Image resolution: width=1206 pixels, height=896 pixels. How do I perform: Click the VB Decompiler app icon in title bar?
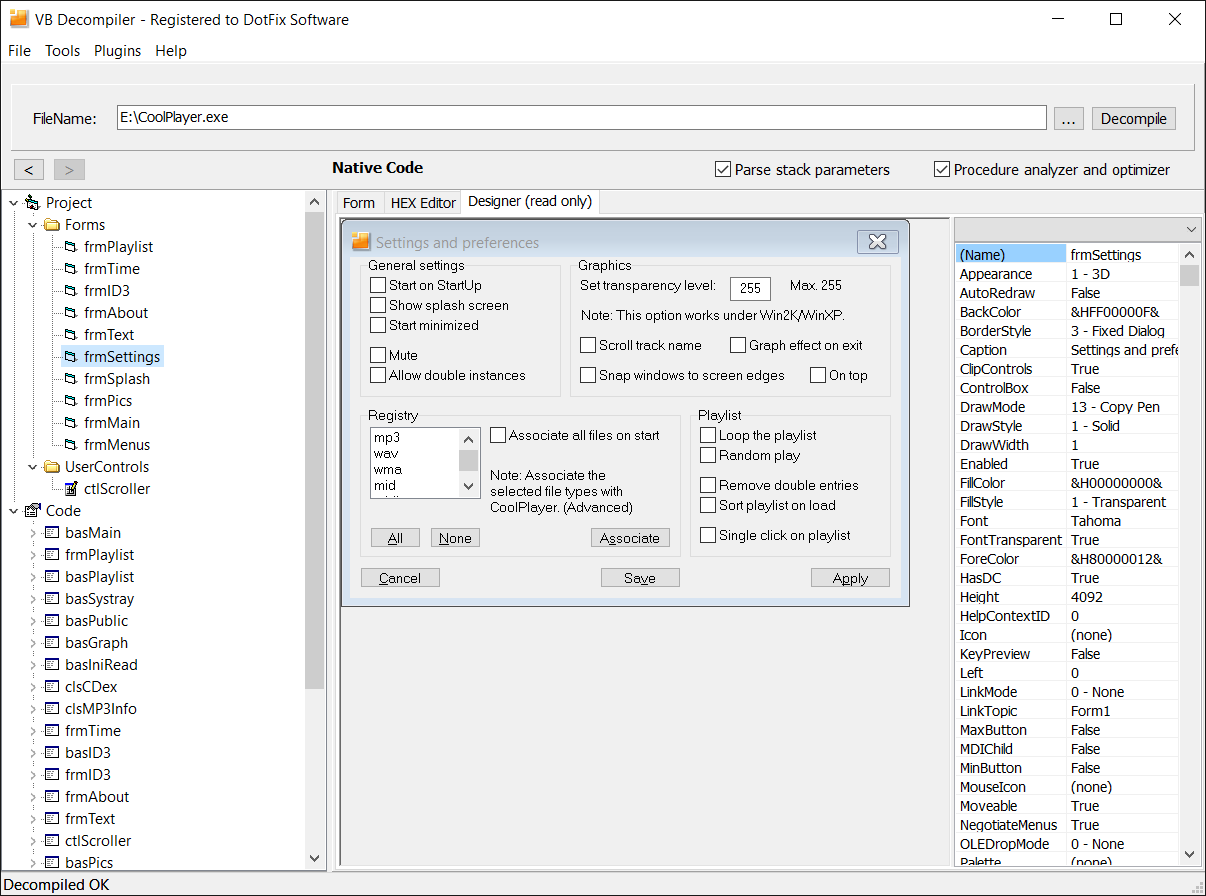click(18, 19)
